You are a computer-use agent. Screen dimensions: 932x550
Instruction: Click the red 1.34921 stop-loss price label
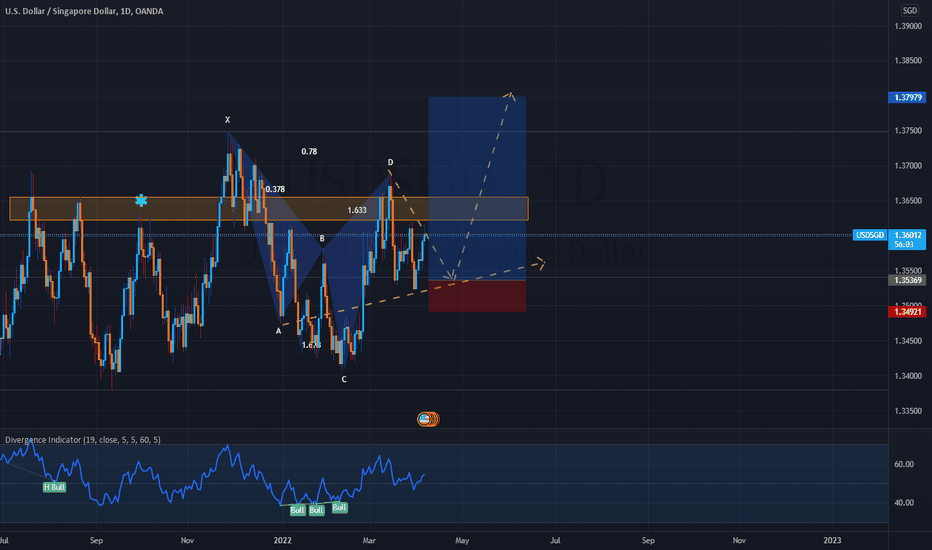point(906,312)
